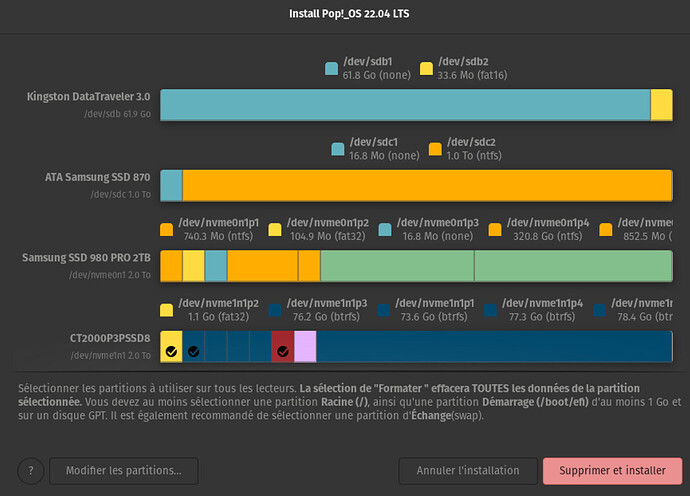Select the large teal partition on Kingston DataTraveler

click(x=405, y=105)
